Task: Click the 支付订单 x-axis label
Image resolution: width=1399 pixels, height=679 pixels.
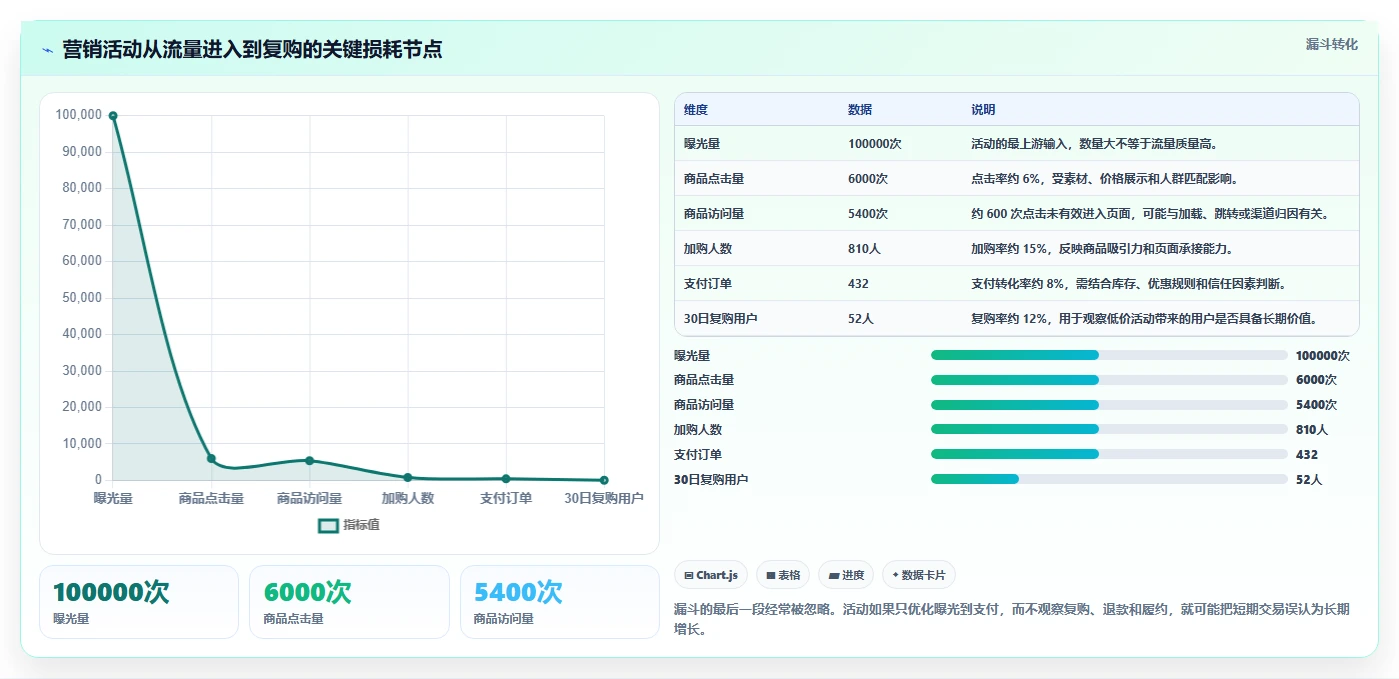Action: click(506, 498)
